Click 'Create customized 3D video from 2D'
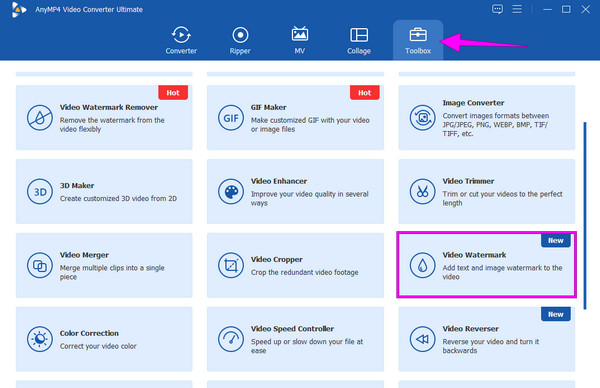The width and height of the screenshot is (600, 388). [x=118, y=199]
